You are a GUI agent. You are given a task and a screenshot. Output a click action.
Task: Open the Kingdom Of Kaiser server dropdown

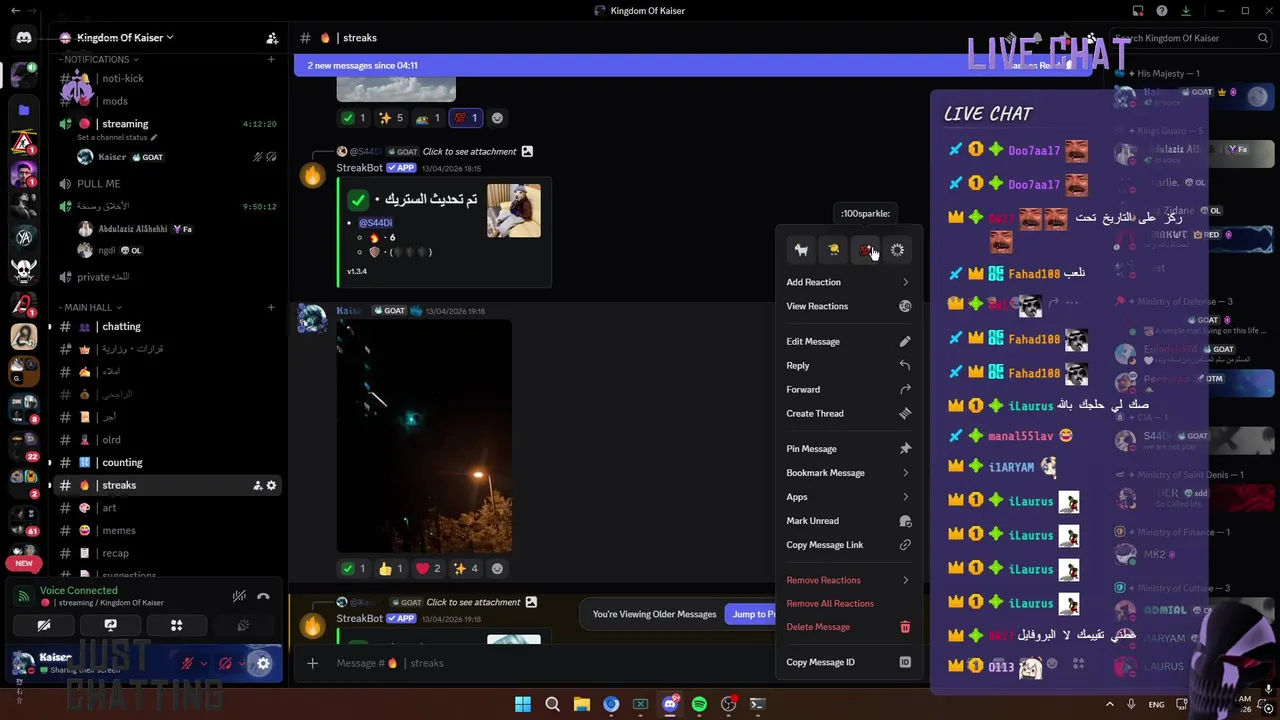[x=125, y=38]
